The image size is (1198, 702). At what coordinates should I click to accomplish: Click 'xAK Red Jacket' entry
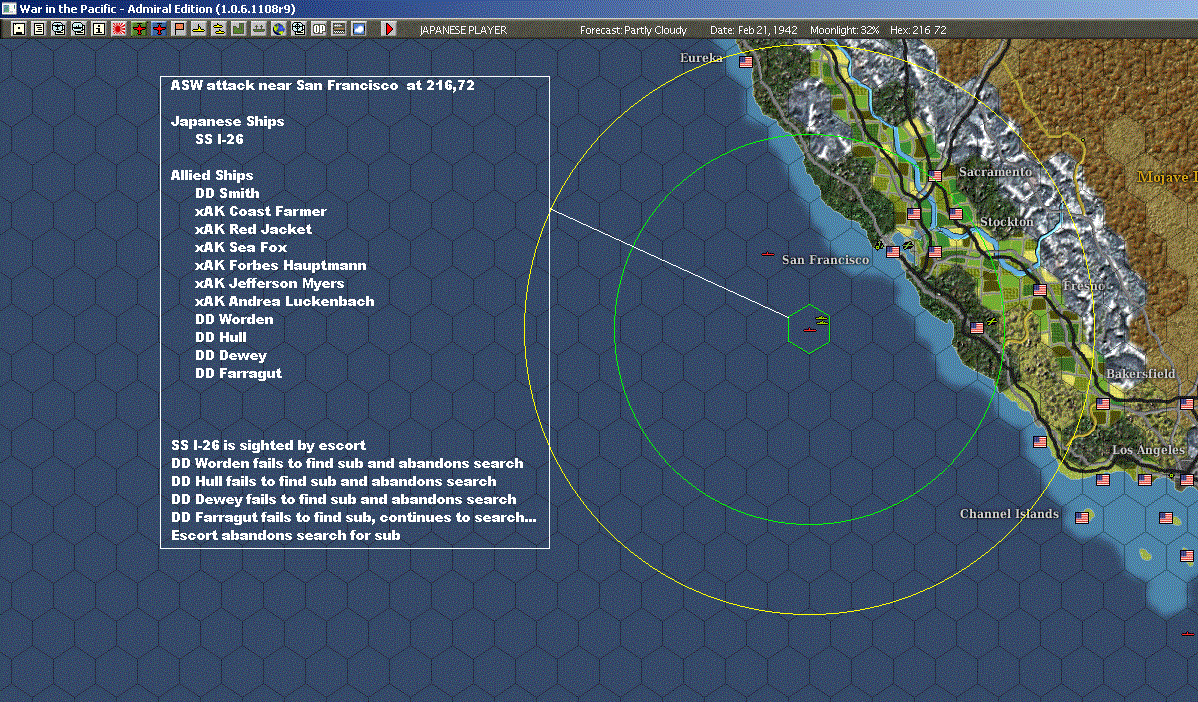click(x=253, y=229)
